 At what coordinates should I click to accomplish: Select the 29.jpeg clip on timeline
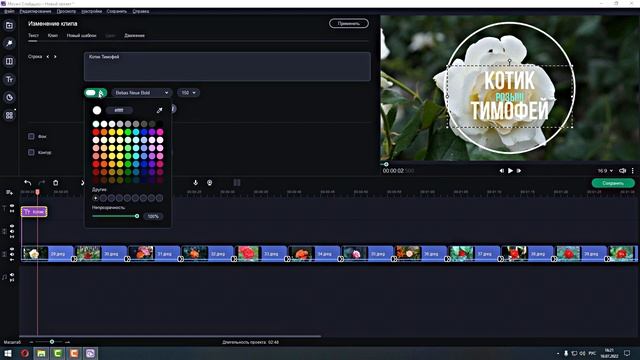(x=47, y=253)
